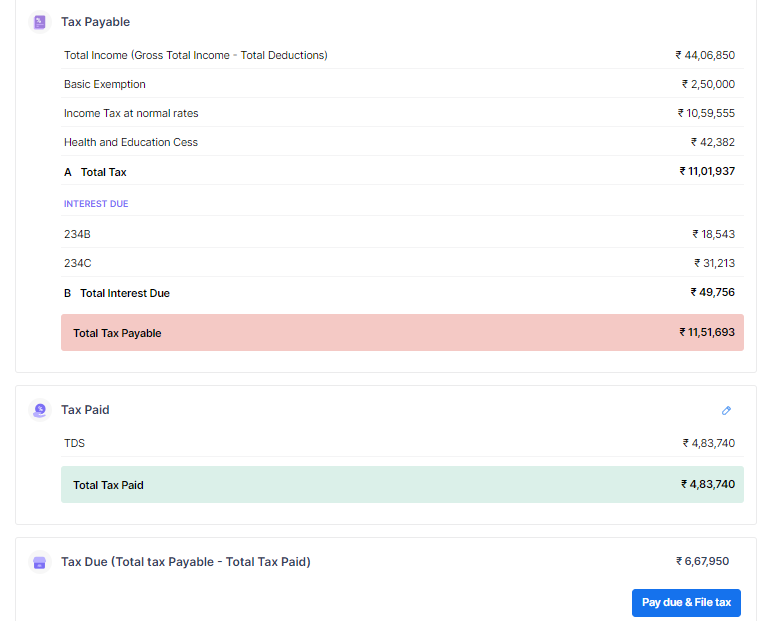Click the Tax Paid section icon
Screen dimensions: 772x621
click(x=39, y=410)
